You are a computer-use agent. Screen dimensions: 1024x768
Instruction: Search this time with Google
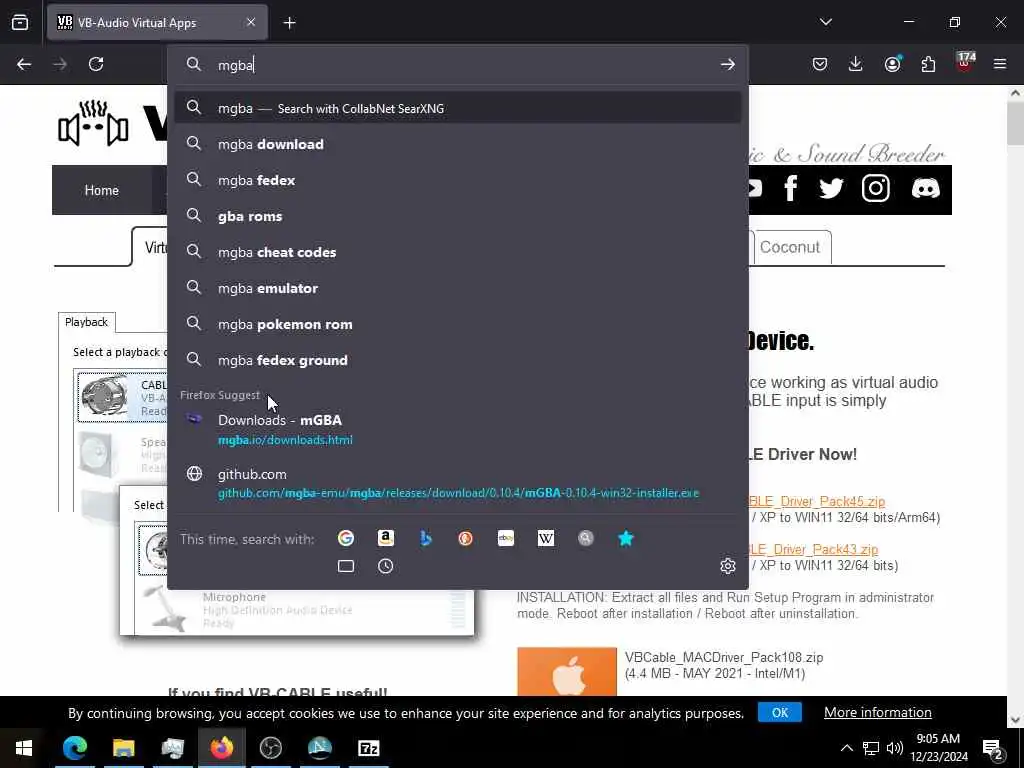tap(346, 538)
